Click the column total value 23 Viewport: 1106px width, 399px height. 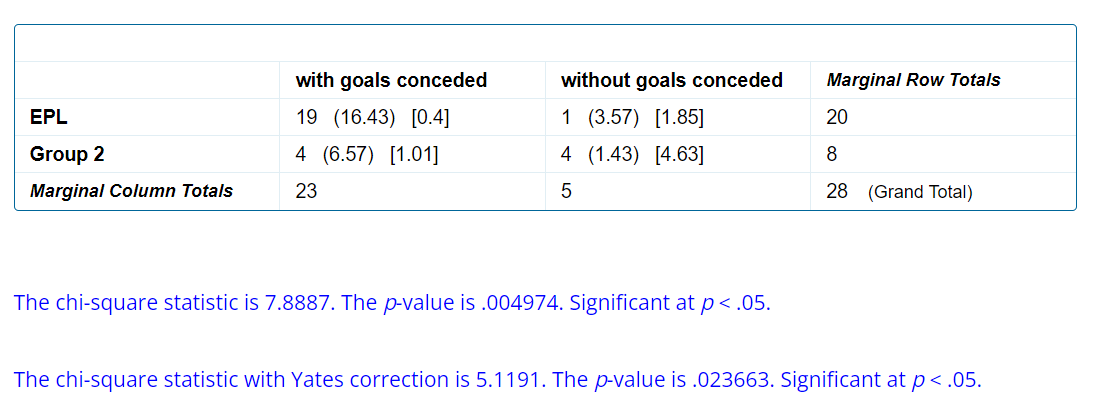click(306, 190)
